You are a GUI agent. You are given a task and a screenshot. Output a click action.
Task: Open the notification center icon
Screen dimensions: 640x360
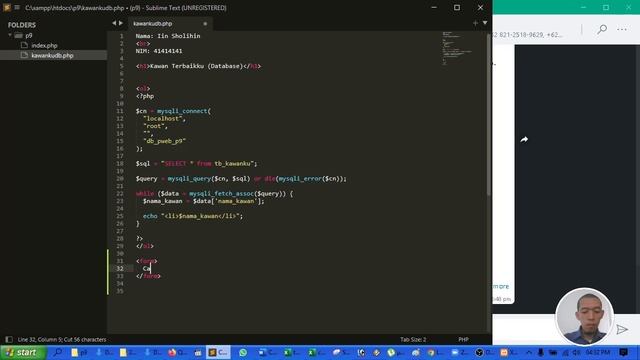623,352
